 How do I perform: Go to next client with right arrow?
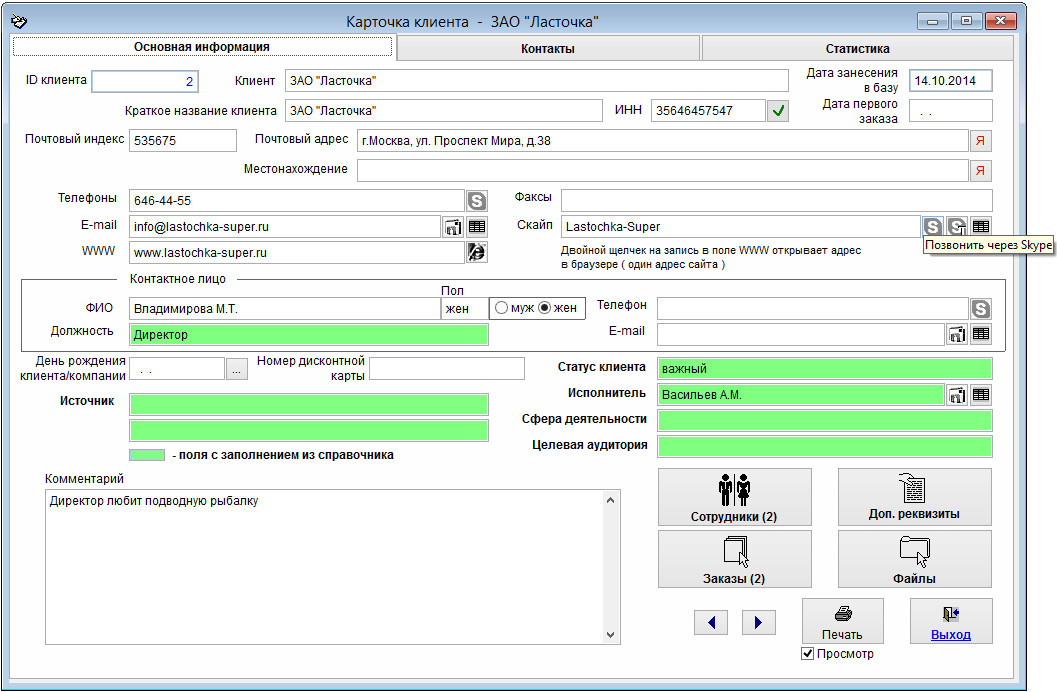pyautogui.click(x=758, y=623)
